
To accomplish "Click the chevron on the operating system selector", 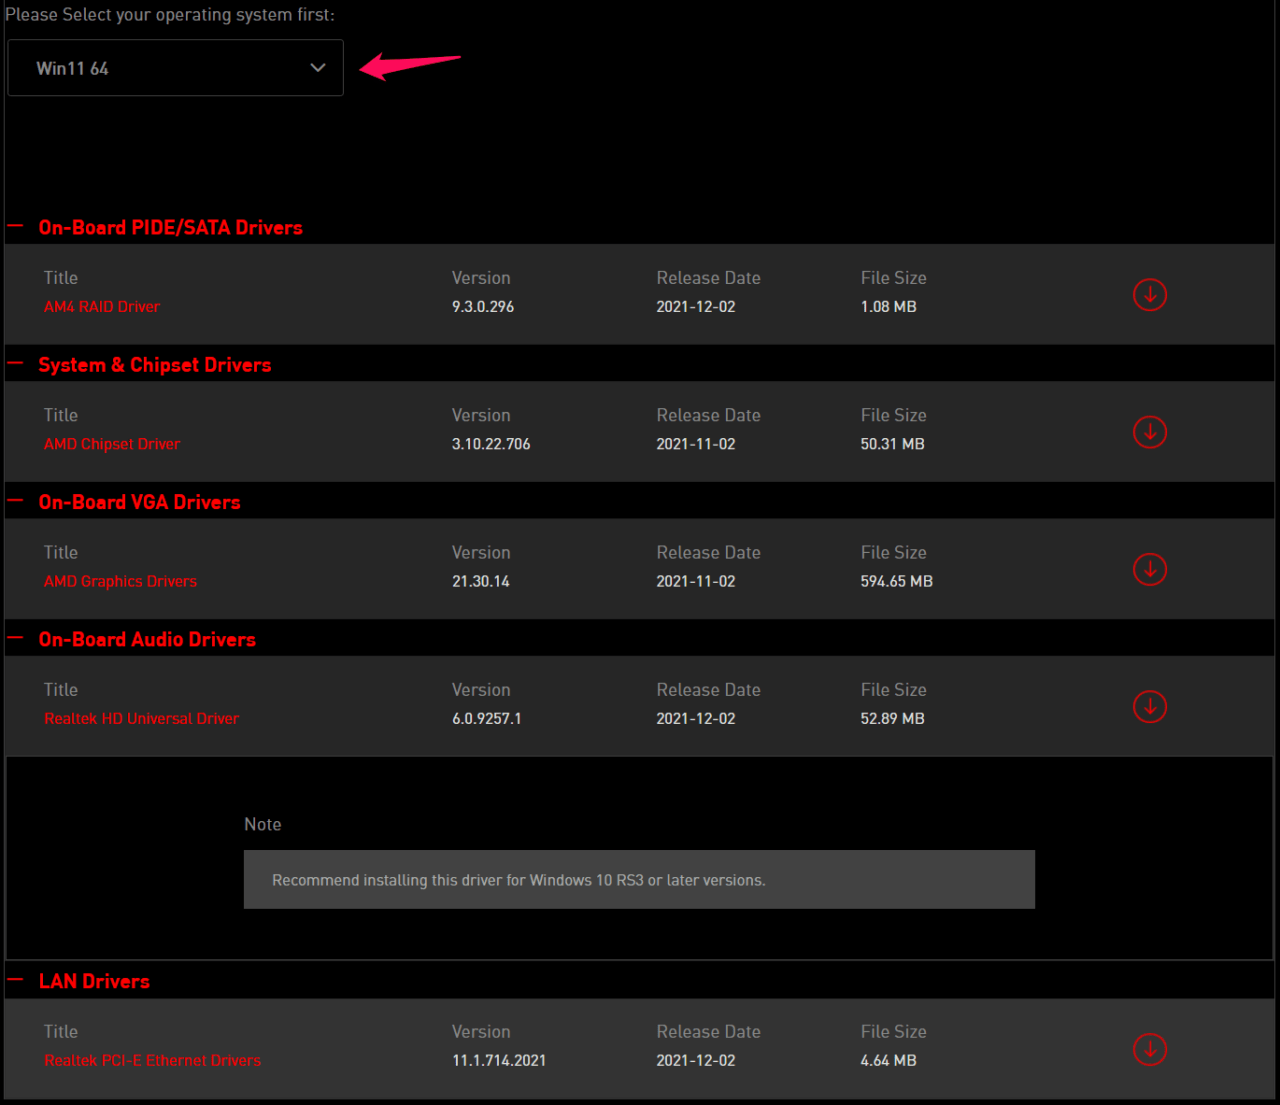I will click(x=317, y=67).
